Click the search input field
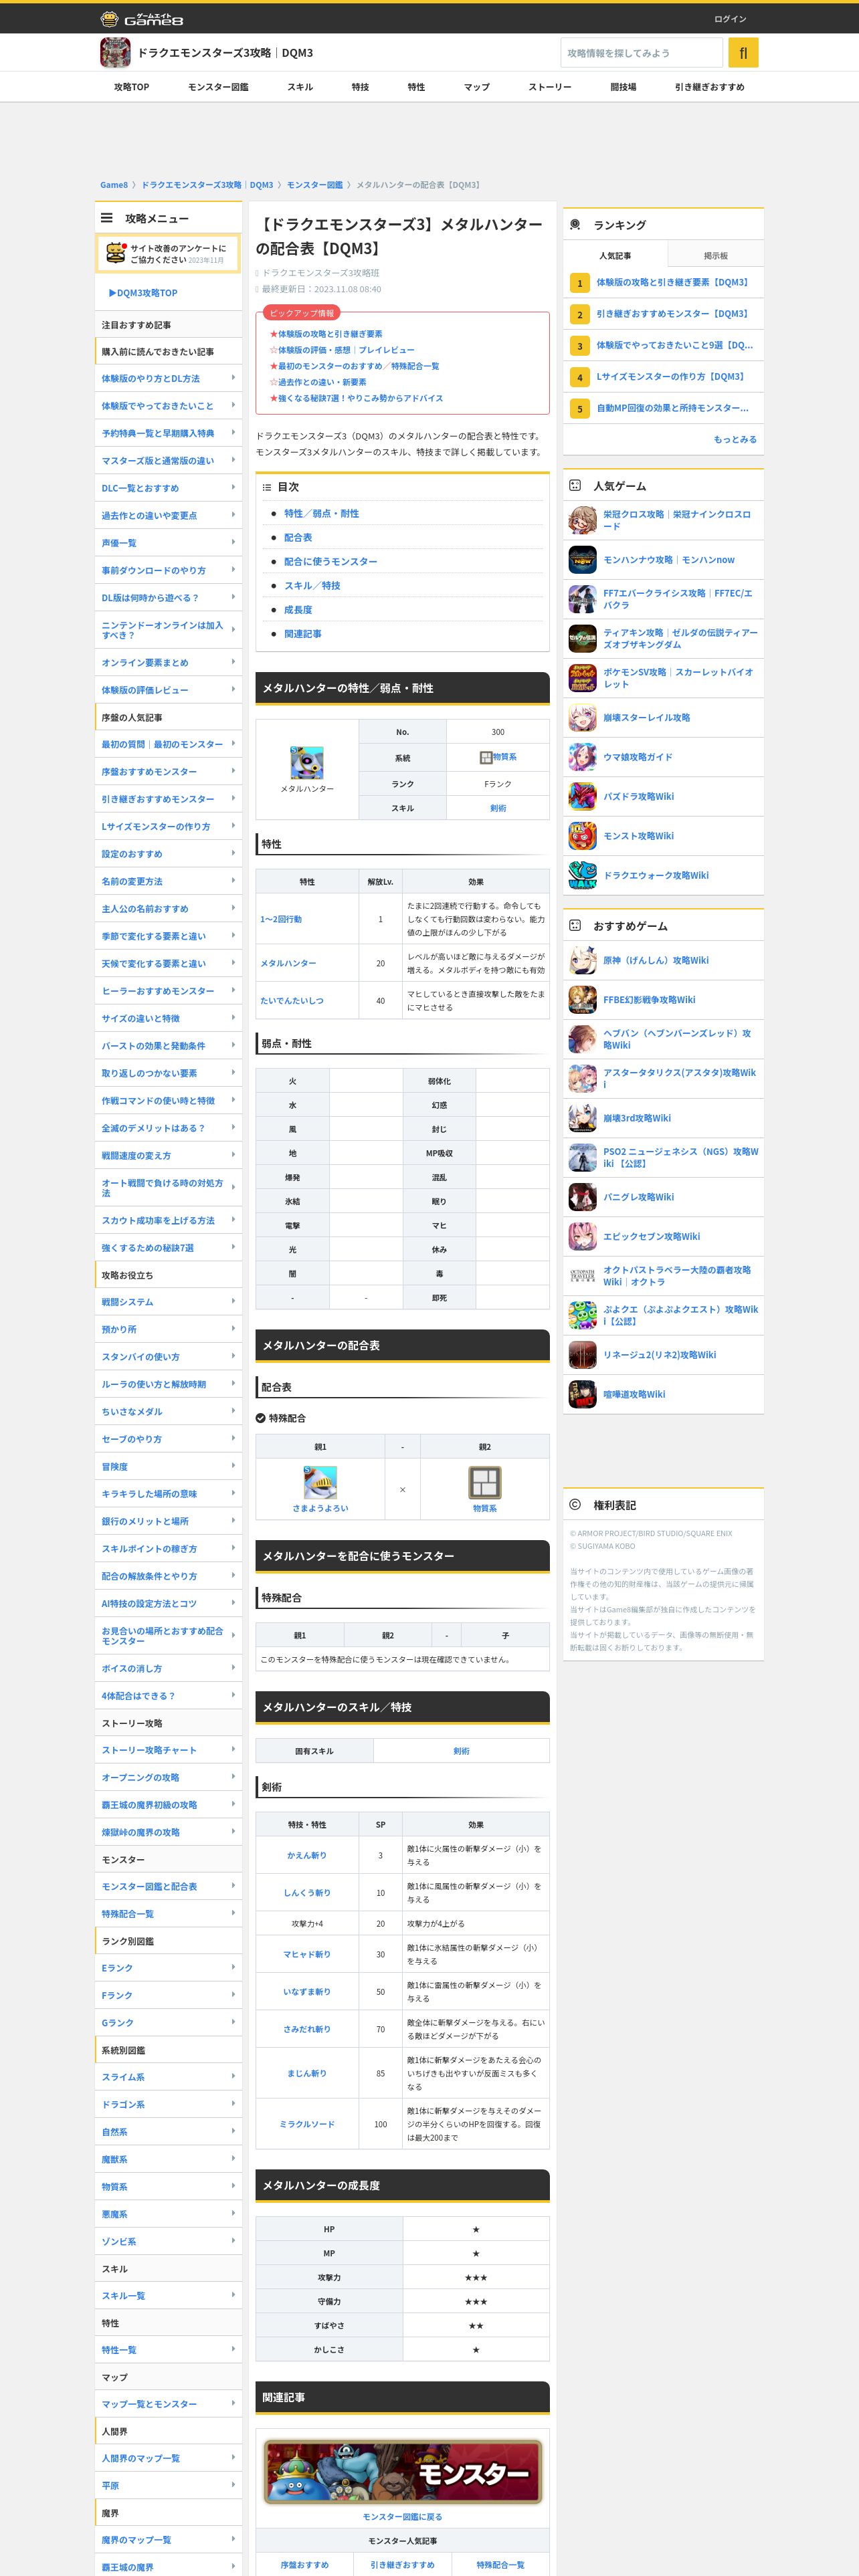The image size is (859, 2576). coord(641,53)
